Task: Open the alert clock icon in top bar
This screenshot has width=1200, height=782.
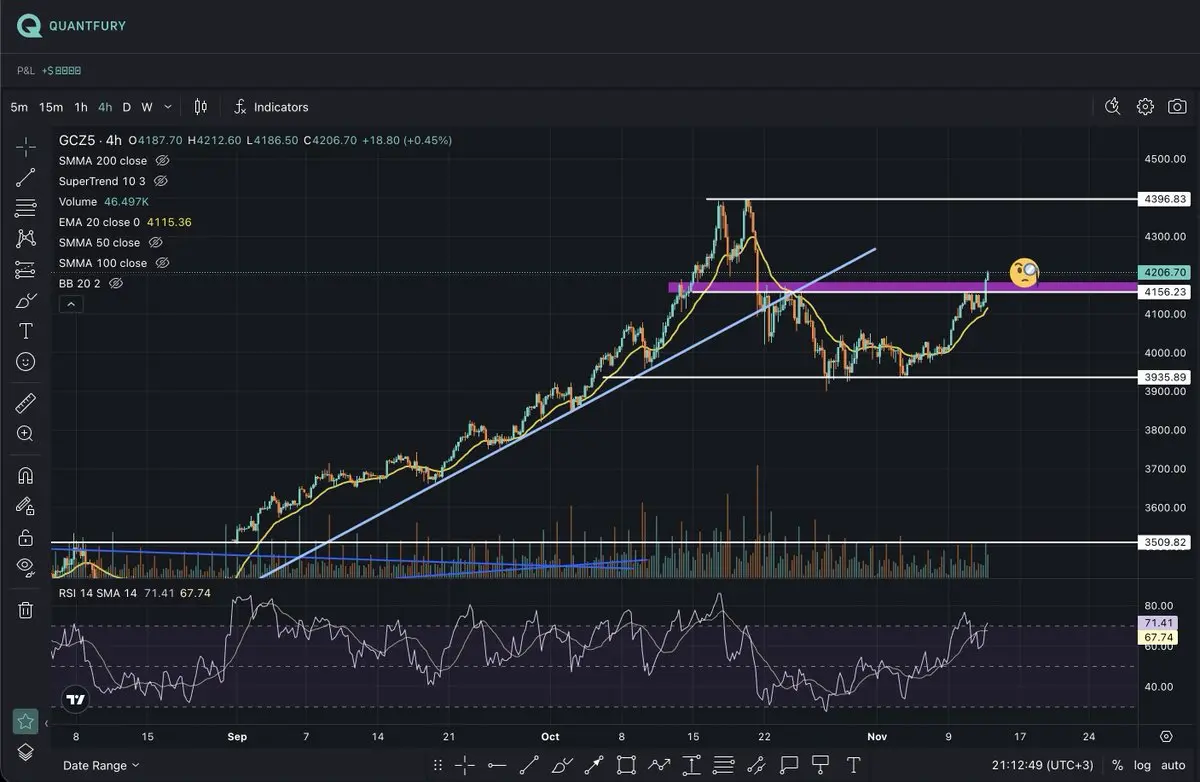Action: click(1113, 107)
